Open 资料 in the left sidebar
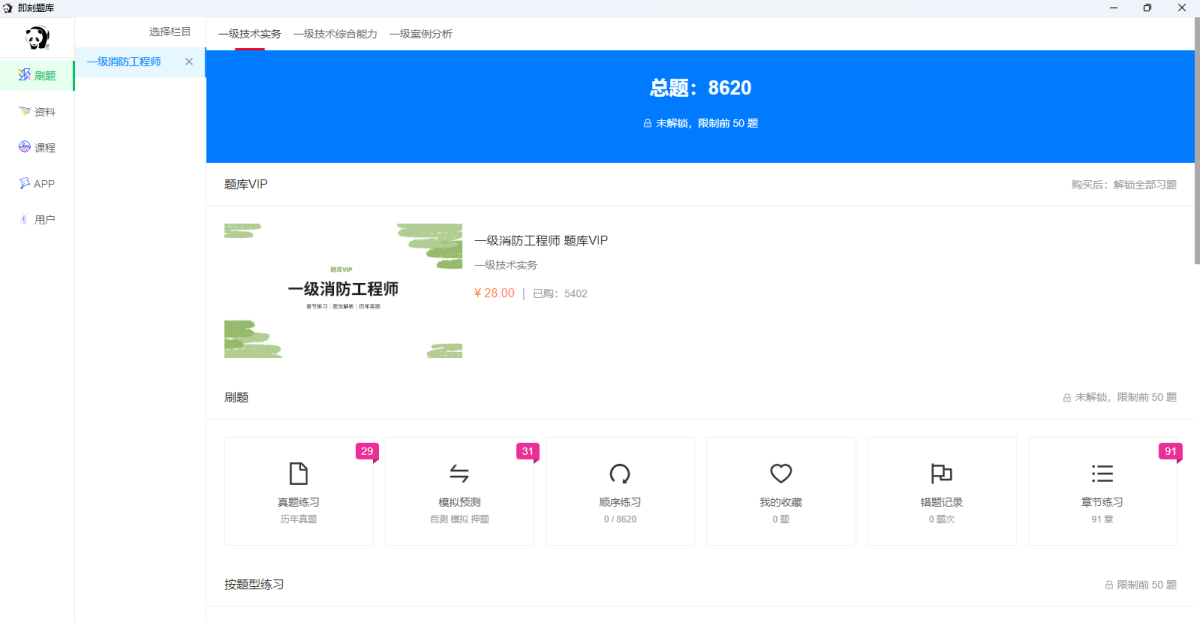The image size is (1200, 623). (37, 111)
